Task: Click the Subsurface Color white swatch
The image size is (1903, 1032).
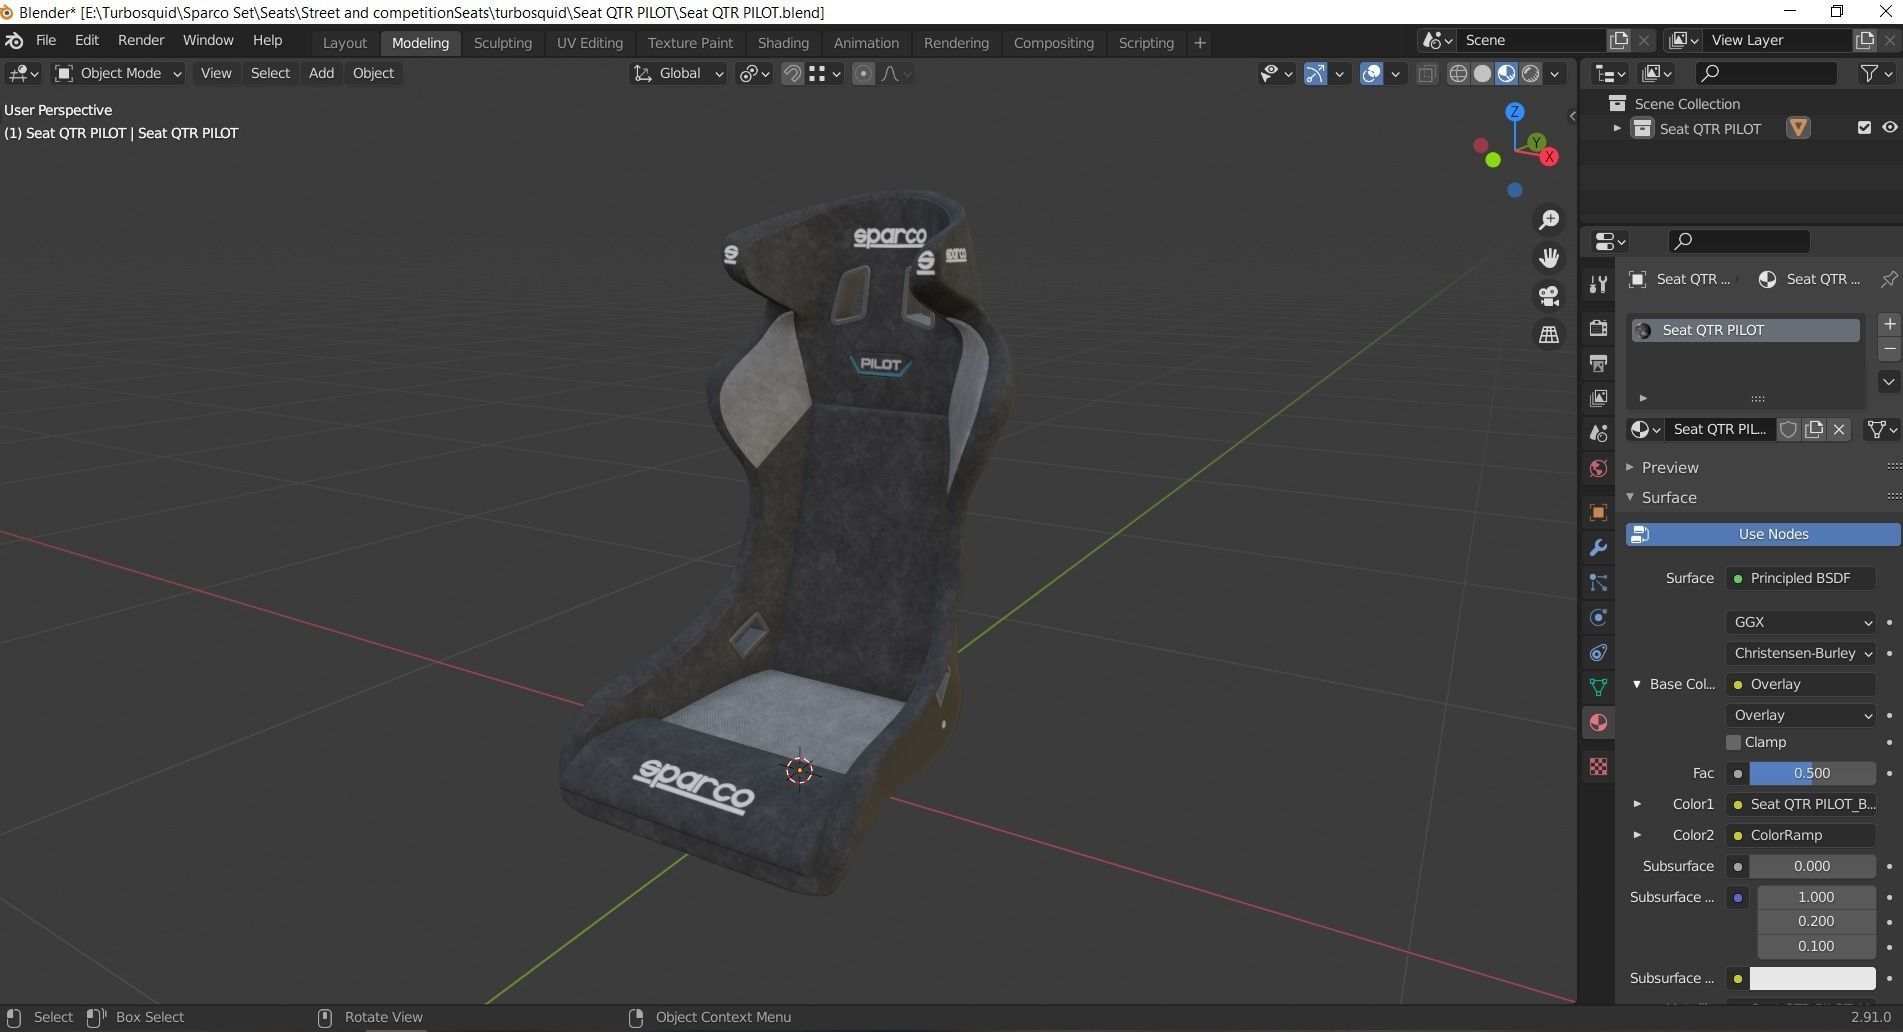Action: [1812, 978]
